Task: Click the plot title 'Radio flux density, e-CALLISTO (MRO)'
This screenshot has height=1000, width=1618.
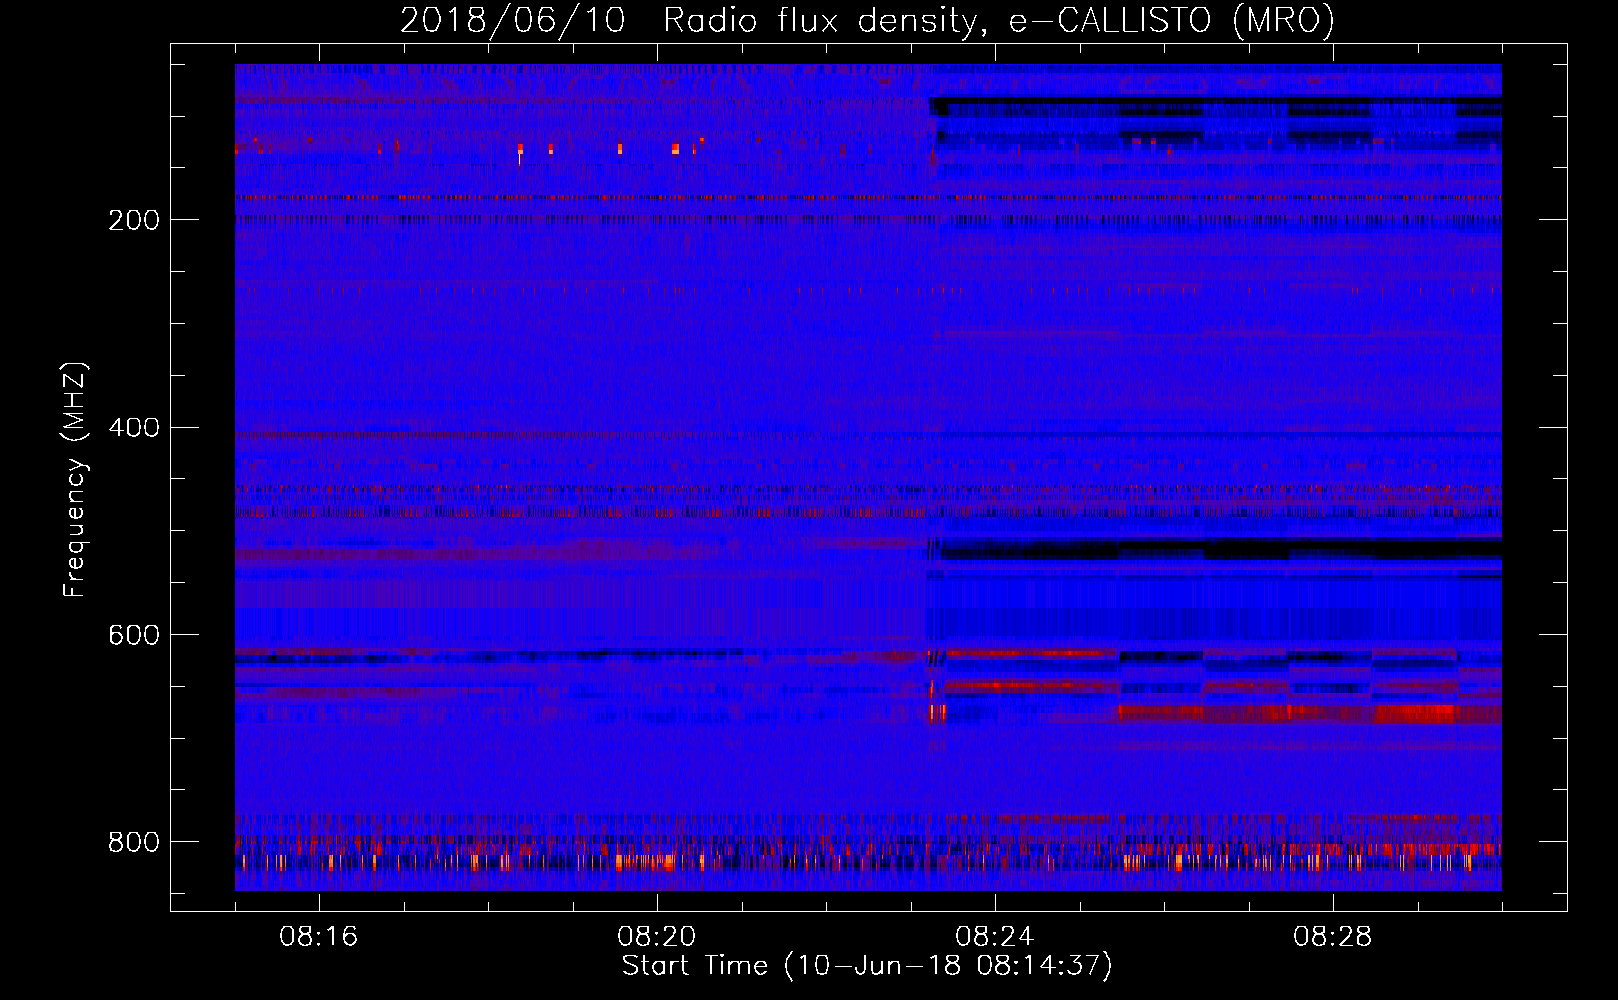Action: 999,20
